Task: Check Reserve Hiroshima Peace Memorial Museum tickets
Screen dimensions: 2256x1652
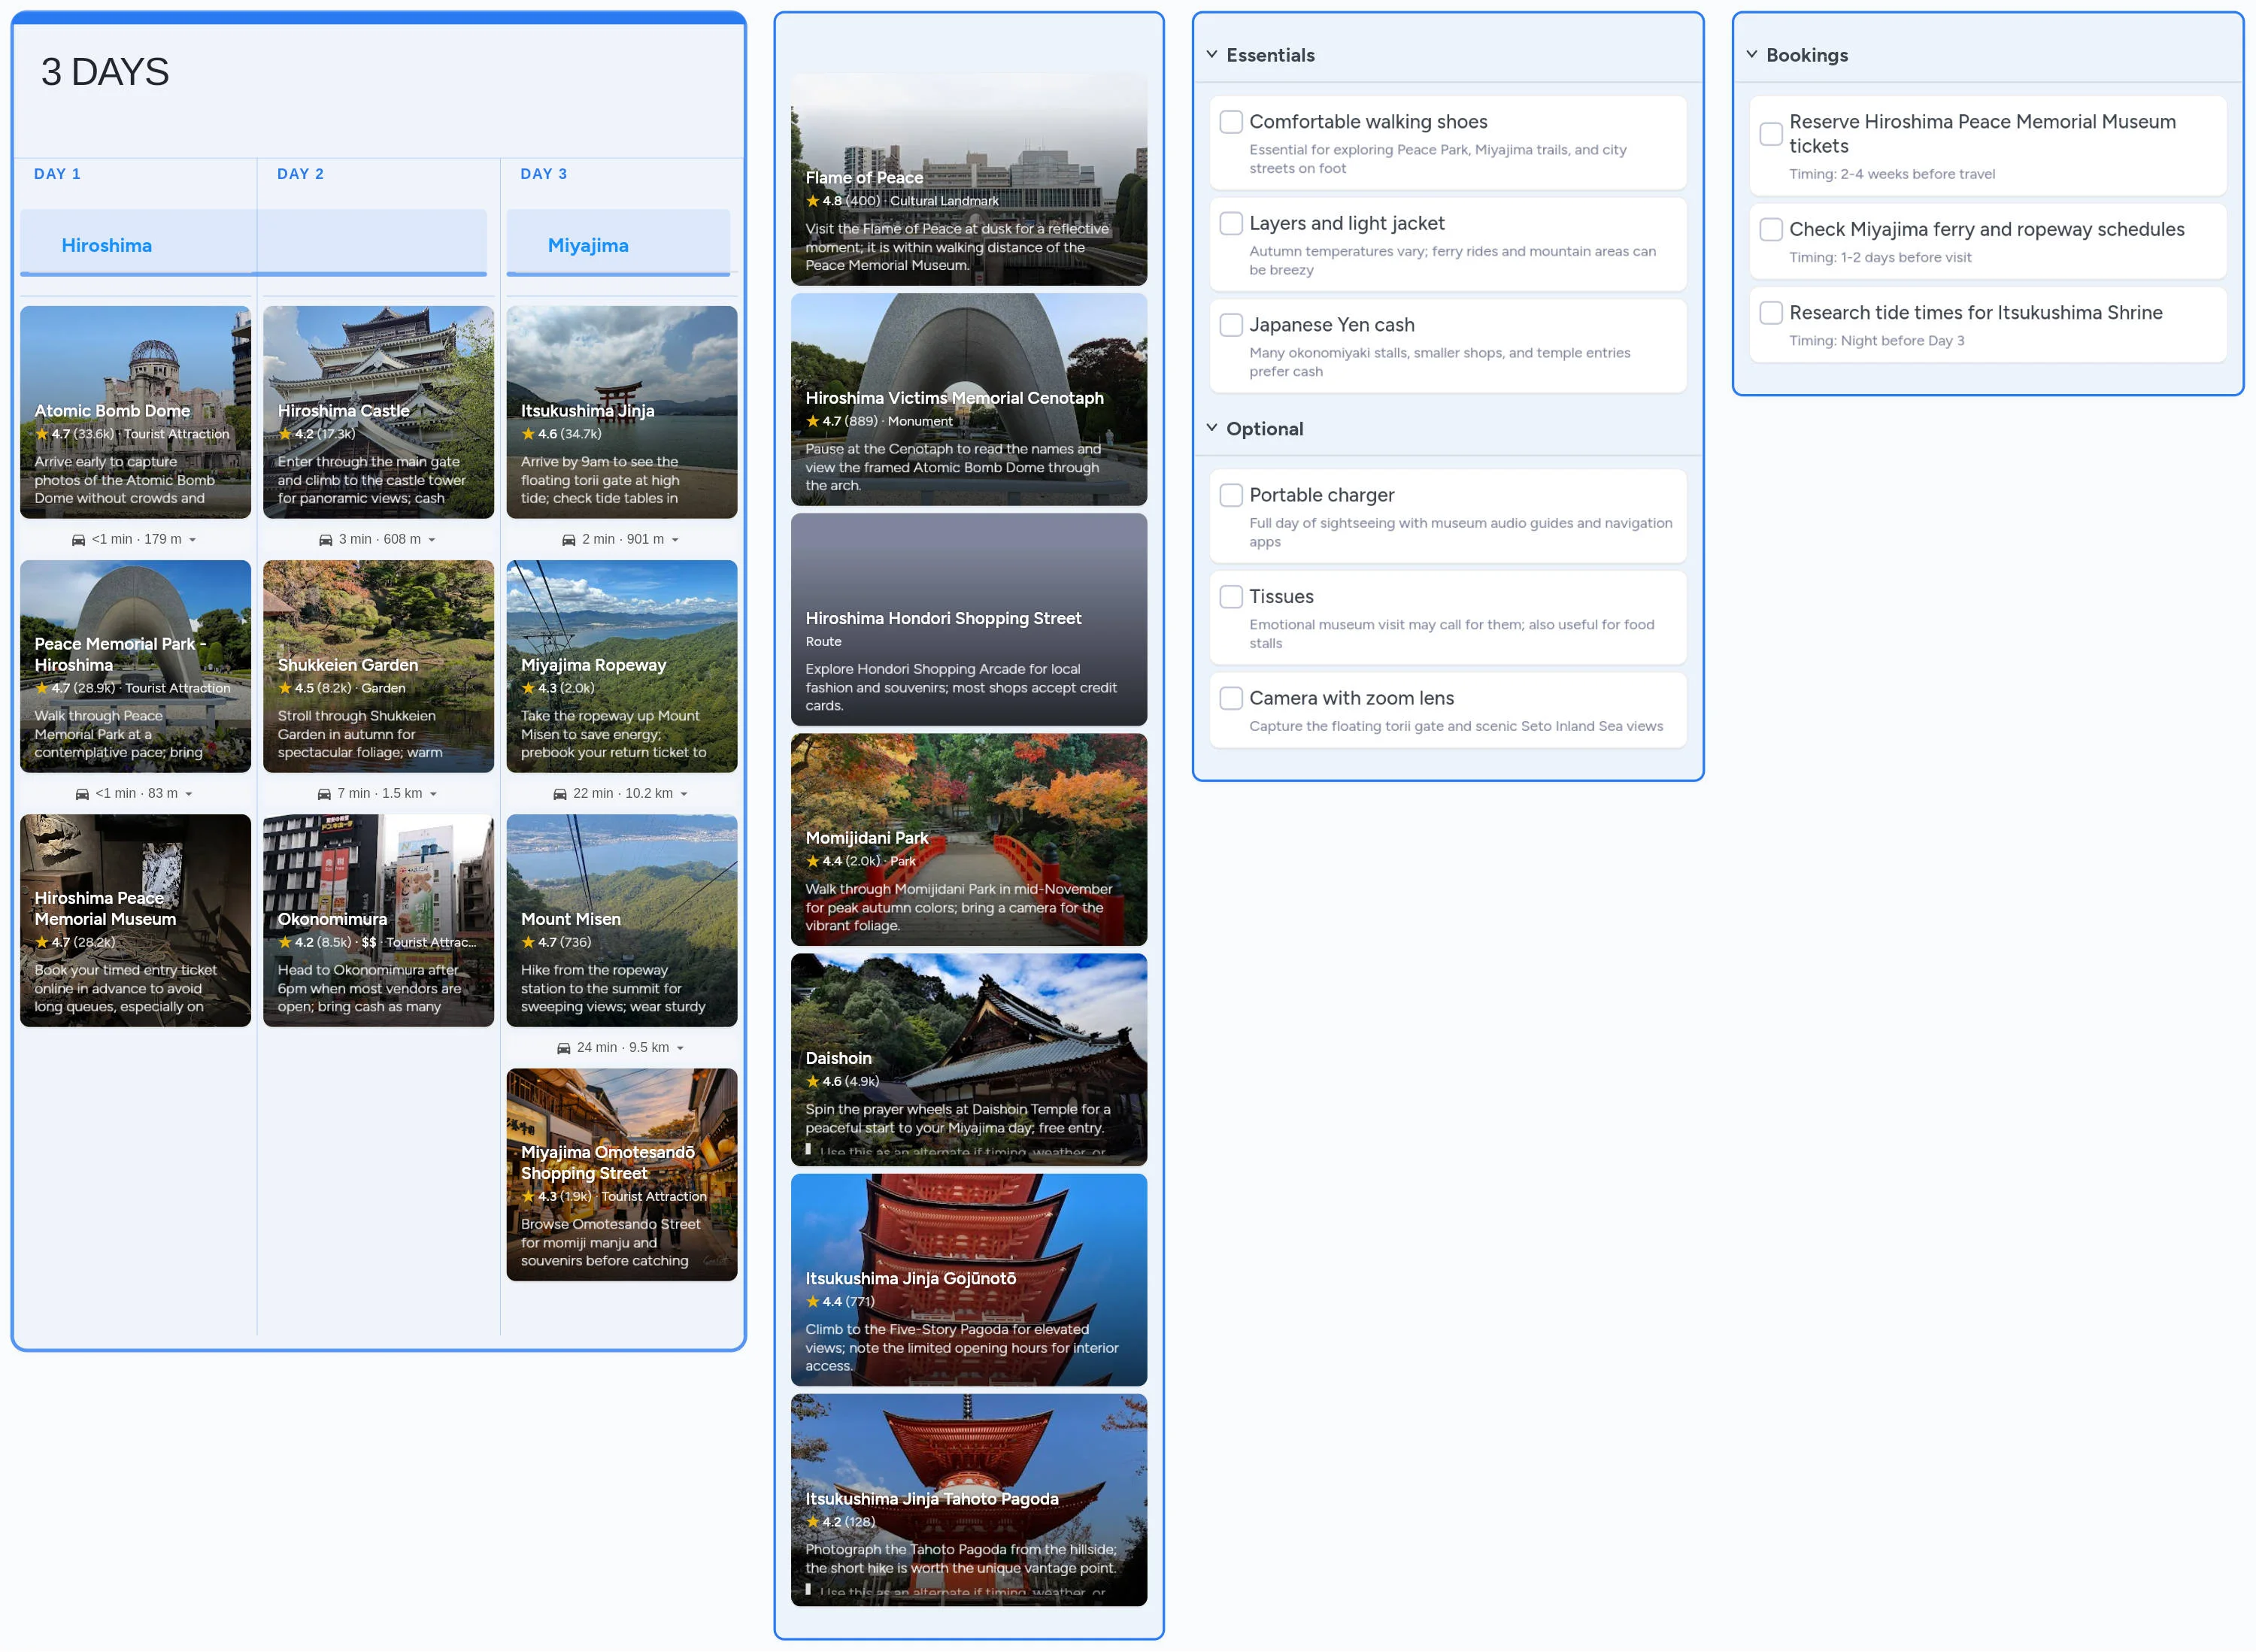Action: click(1771, 134)
